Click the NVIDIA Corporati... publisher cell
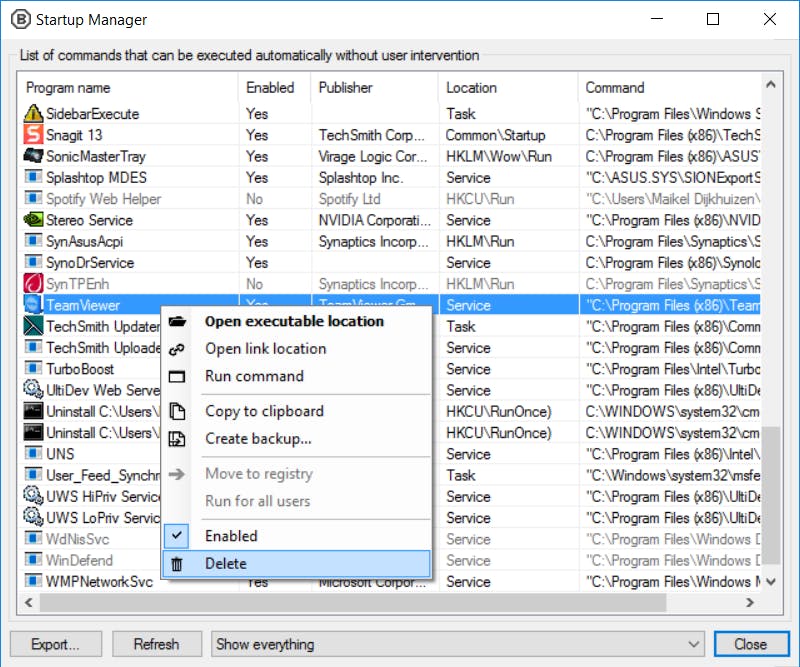Viewport: 800px width, 667px height. pos(374,220)
